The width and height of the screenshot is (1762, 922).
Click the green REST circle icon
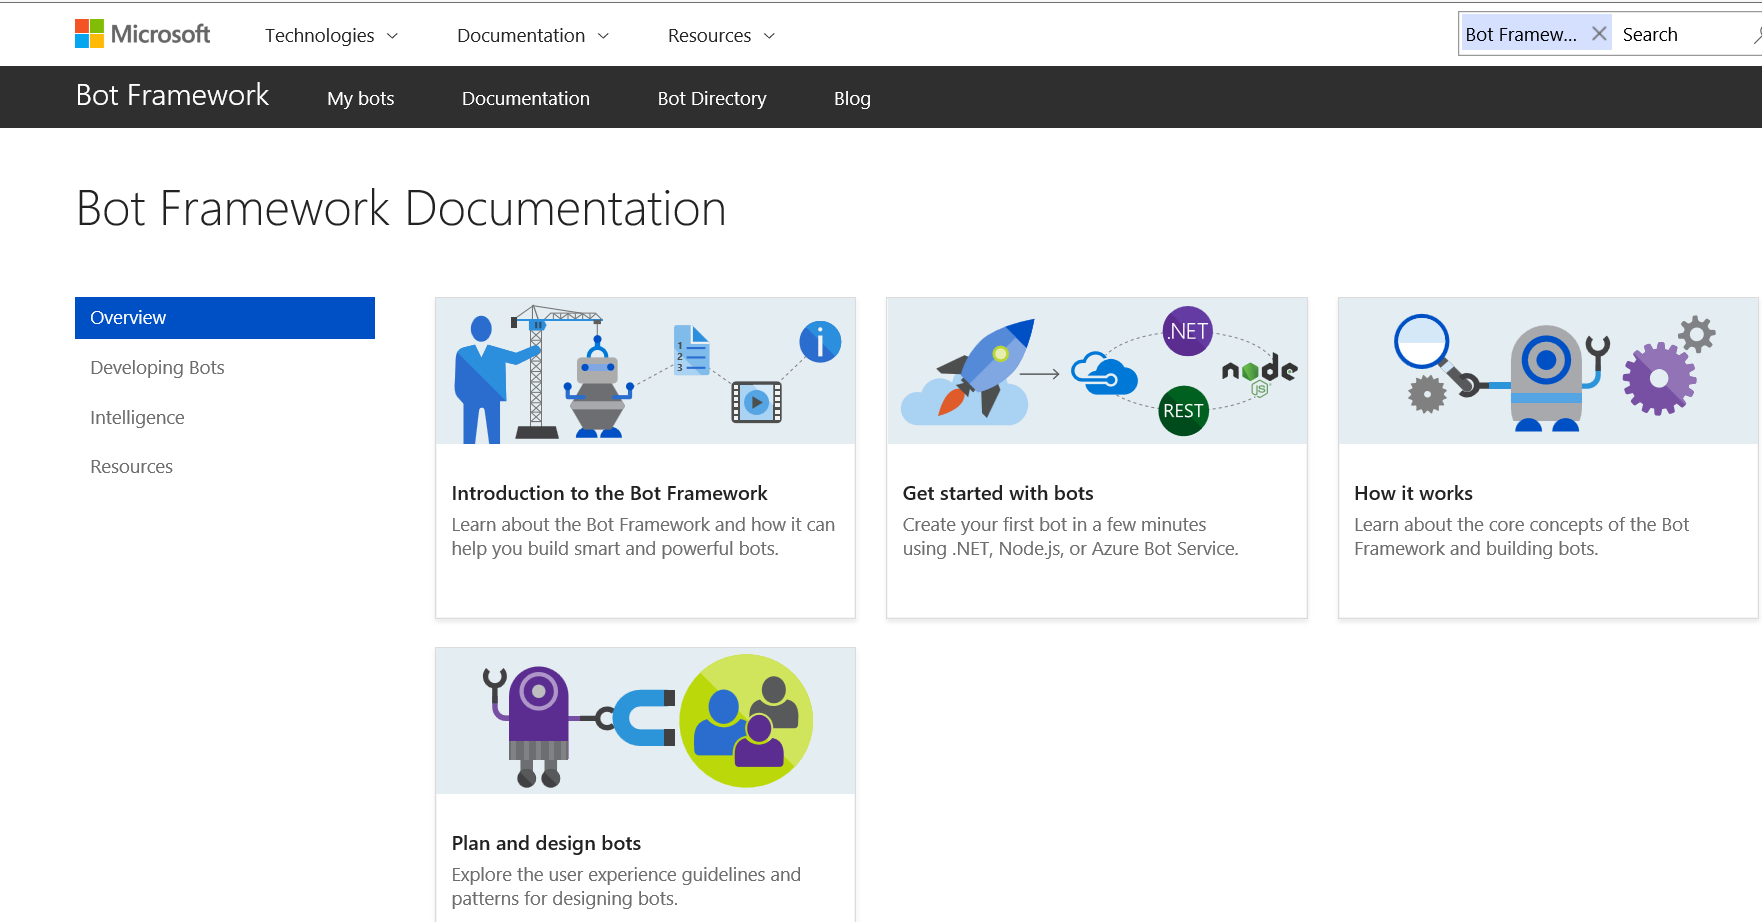(1183, 411)
